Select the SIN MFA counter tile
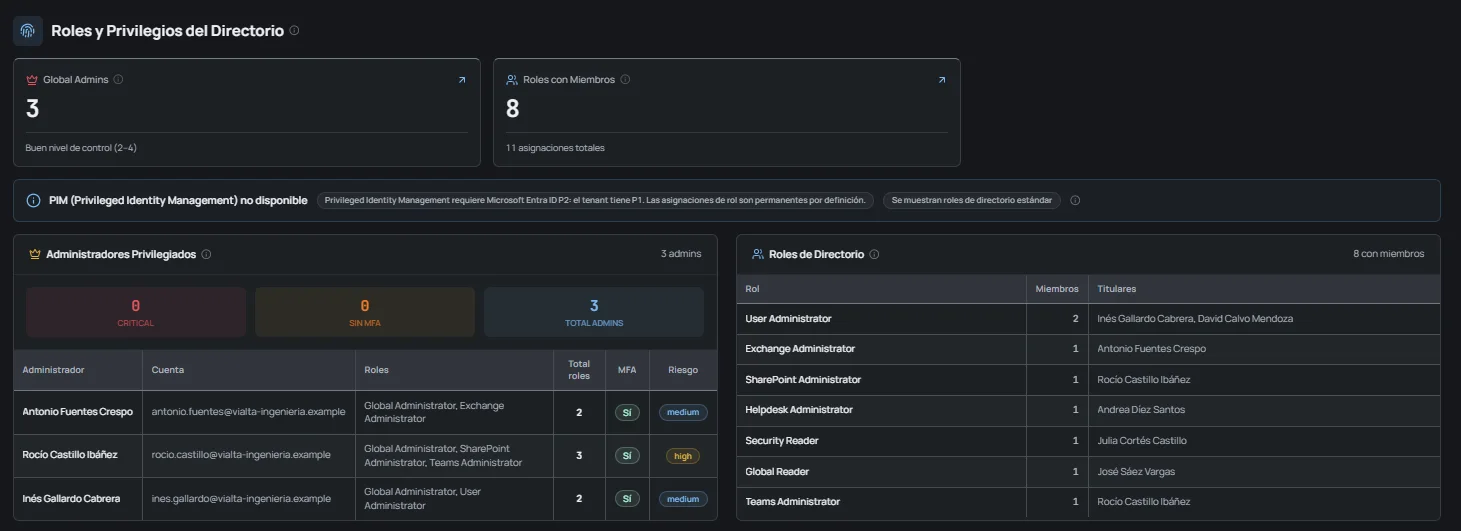This screenshot has width=1461, height=531. click(365, 312)
